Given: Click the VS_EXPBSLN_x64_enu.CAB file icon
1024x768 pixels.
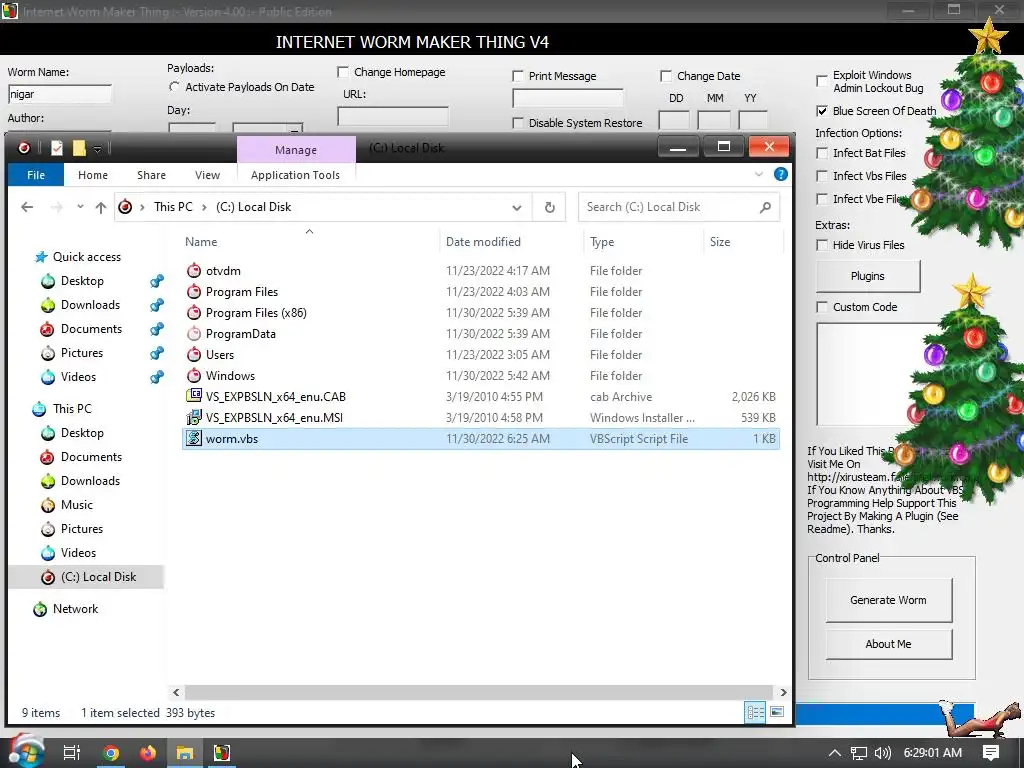Looking at the screenshot, I should tap(193, 396).
